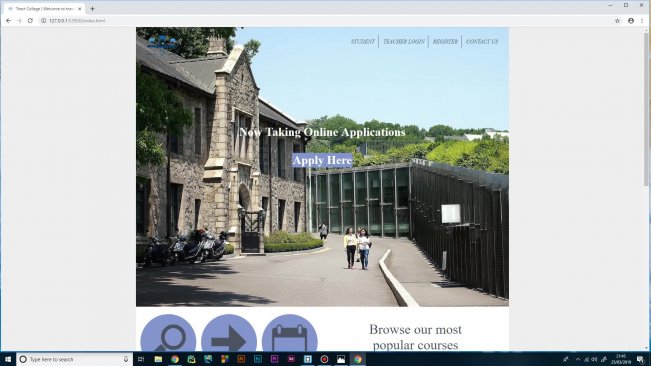
Task: Open the Windows Start menu
Action: point(7,359)
